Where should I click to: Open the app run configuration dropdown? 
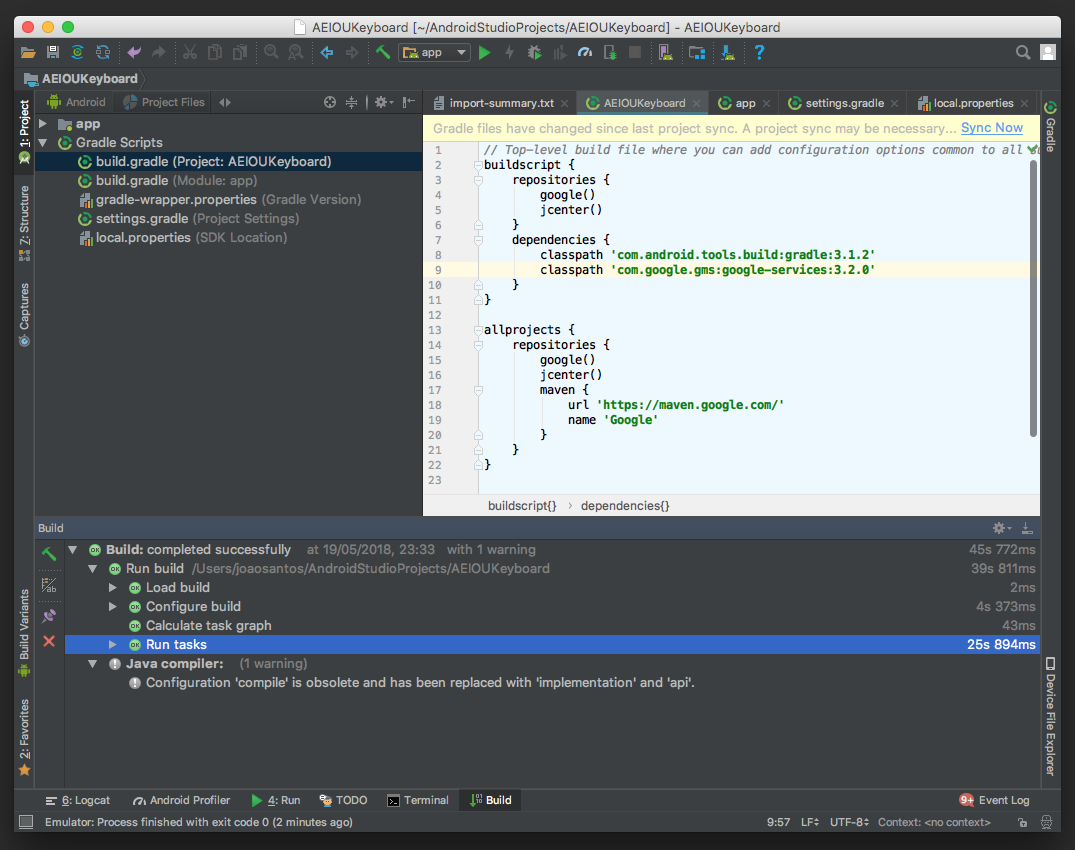pyautogui.click(x=435, y=53)
